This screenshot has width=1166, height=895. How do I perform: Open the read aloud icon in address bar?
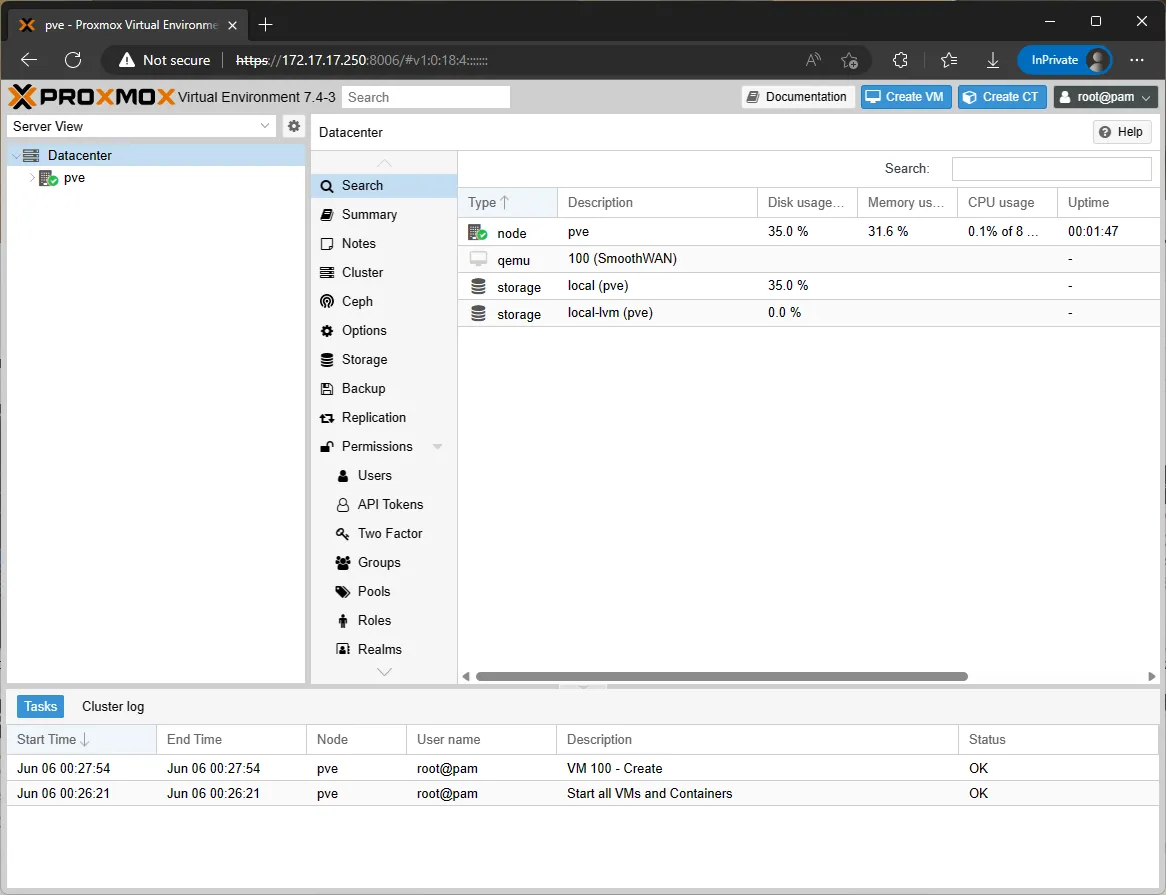click(814, 60)
